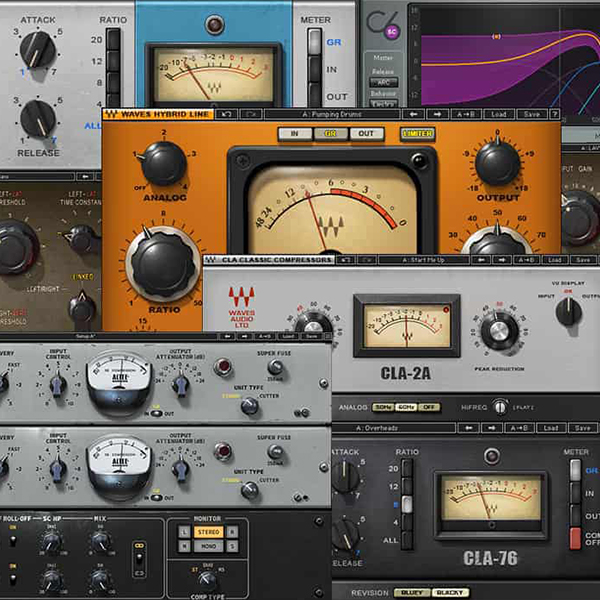Click Save in the Hybrid Line toolbar
The height and width of the screenshot is (600, 600).
pos(532,114)
